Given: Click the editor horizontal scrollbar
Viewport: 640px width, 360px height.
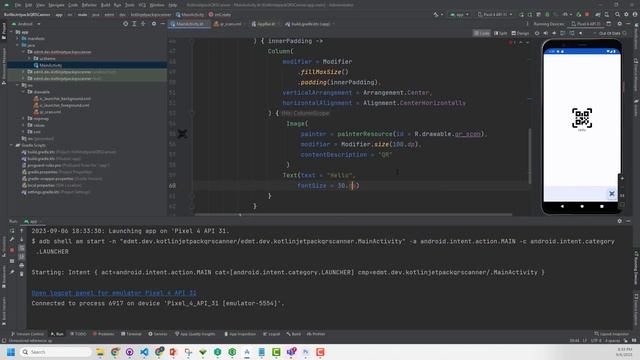Looking at the screenshot, I should point(353,214).
